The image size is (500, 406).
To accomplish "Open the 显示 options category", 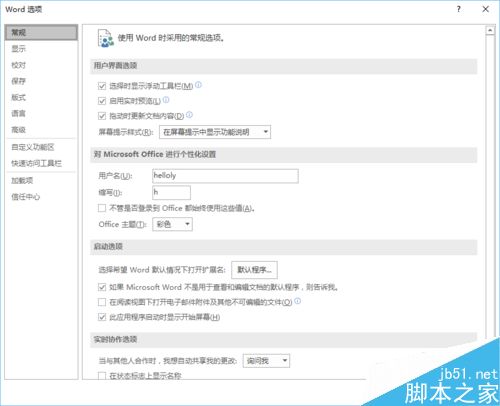I will point(19,49).
